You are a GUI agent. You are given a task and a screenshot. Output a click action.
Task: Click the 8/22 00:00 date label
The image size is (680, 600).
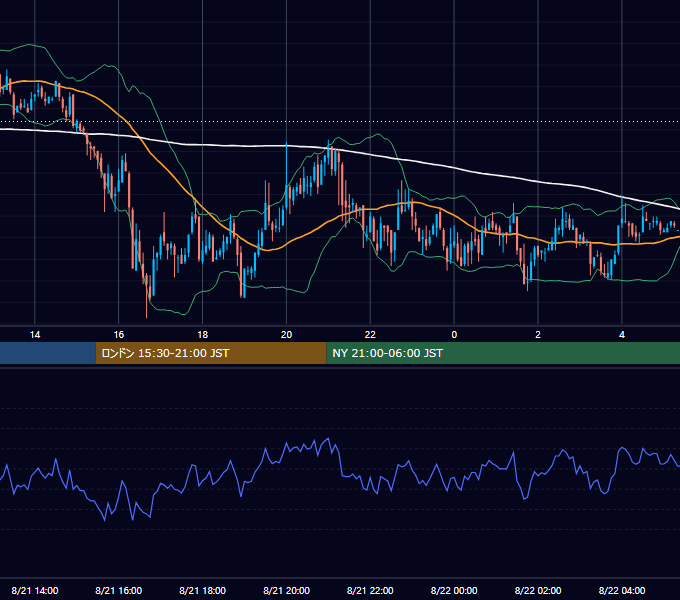coord(454,590)
